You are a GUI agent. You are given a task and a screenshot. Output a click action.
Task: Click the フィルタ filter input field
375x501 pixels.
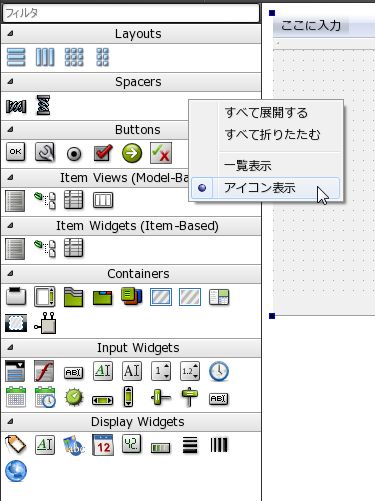131,13
